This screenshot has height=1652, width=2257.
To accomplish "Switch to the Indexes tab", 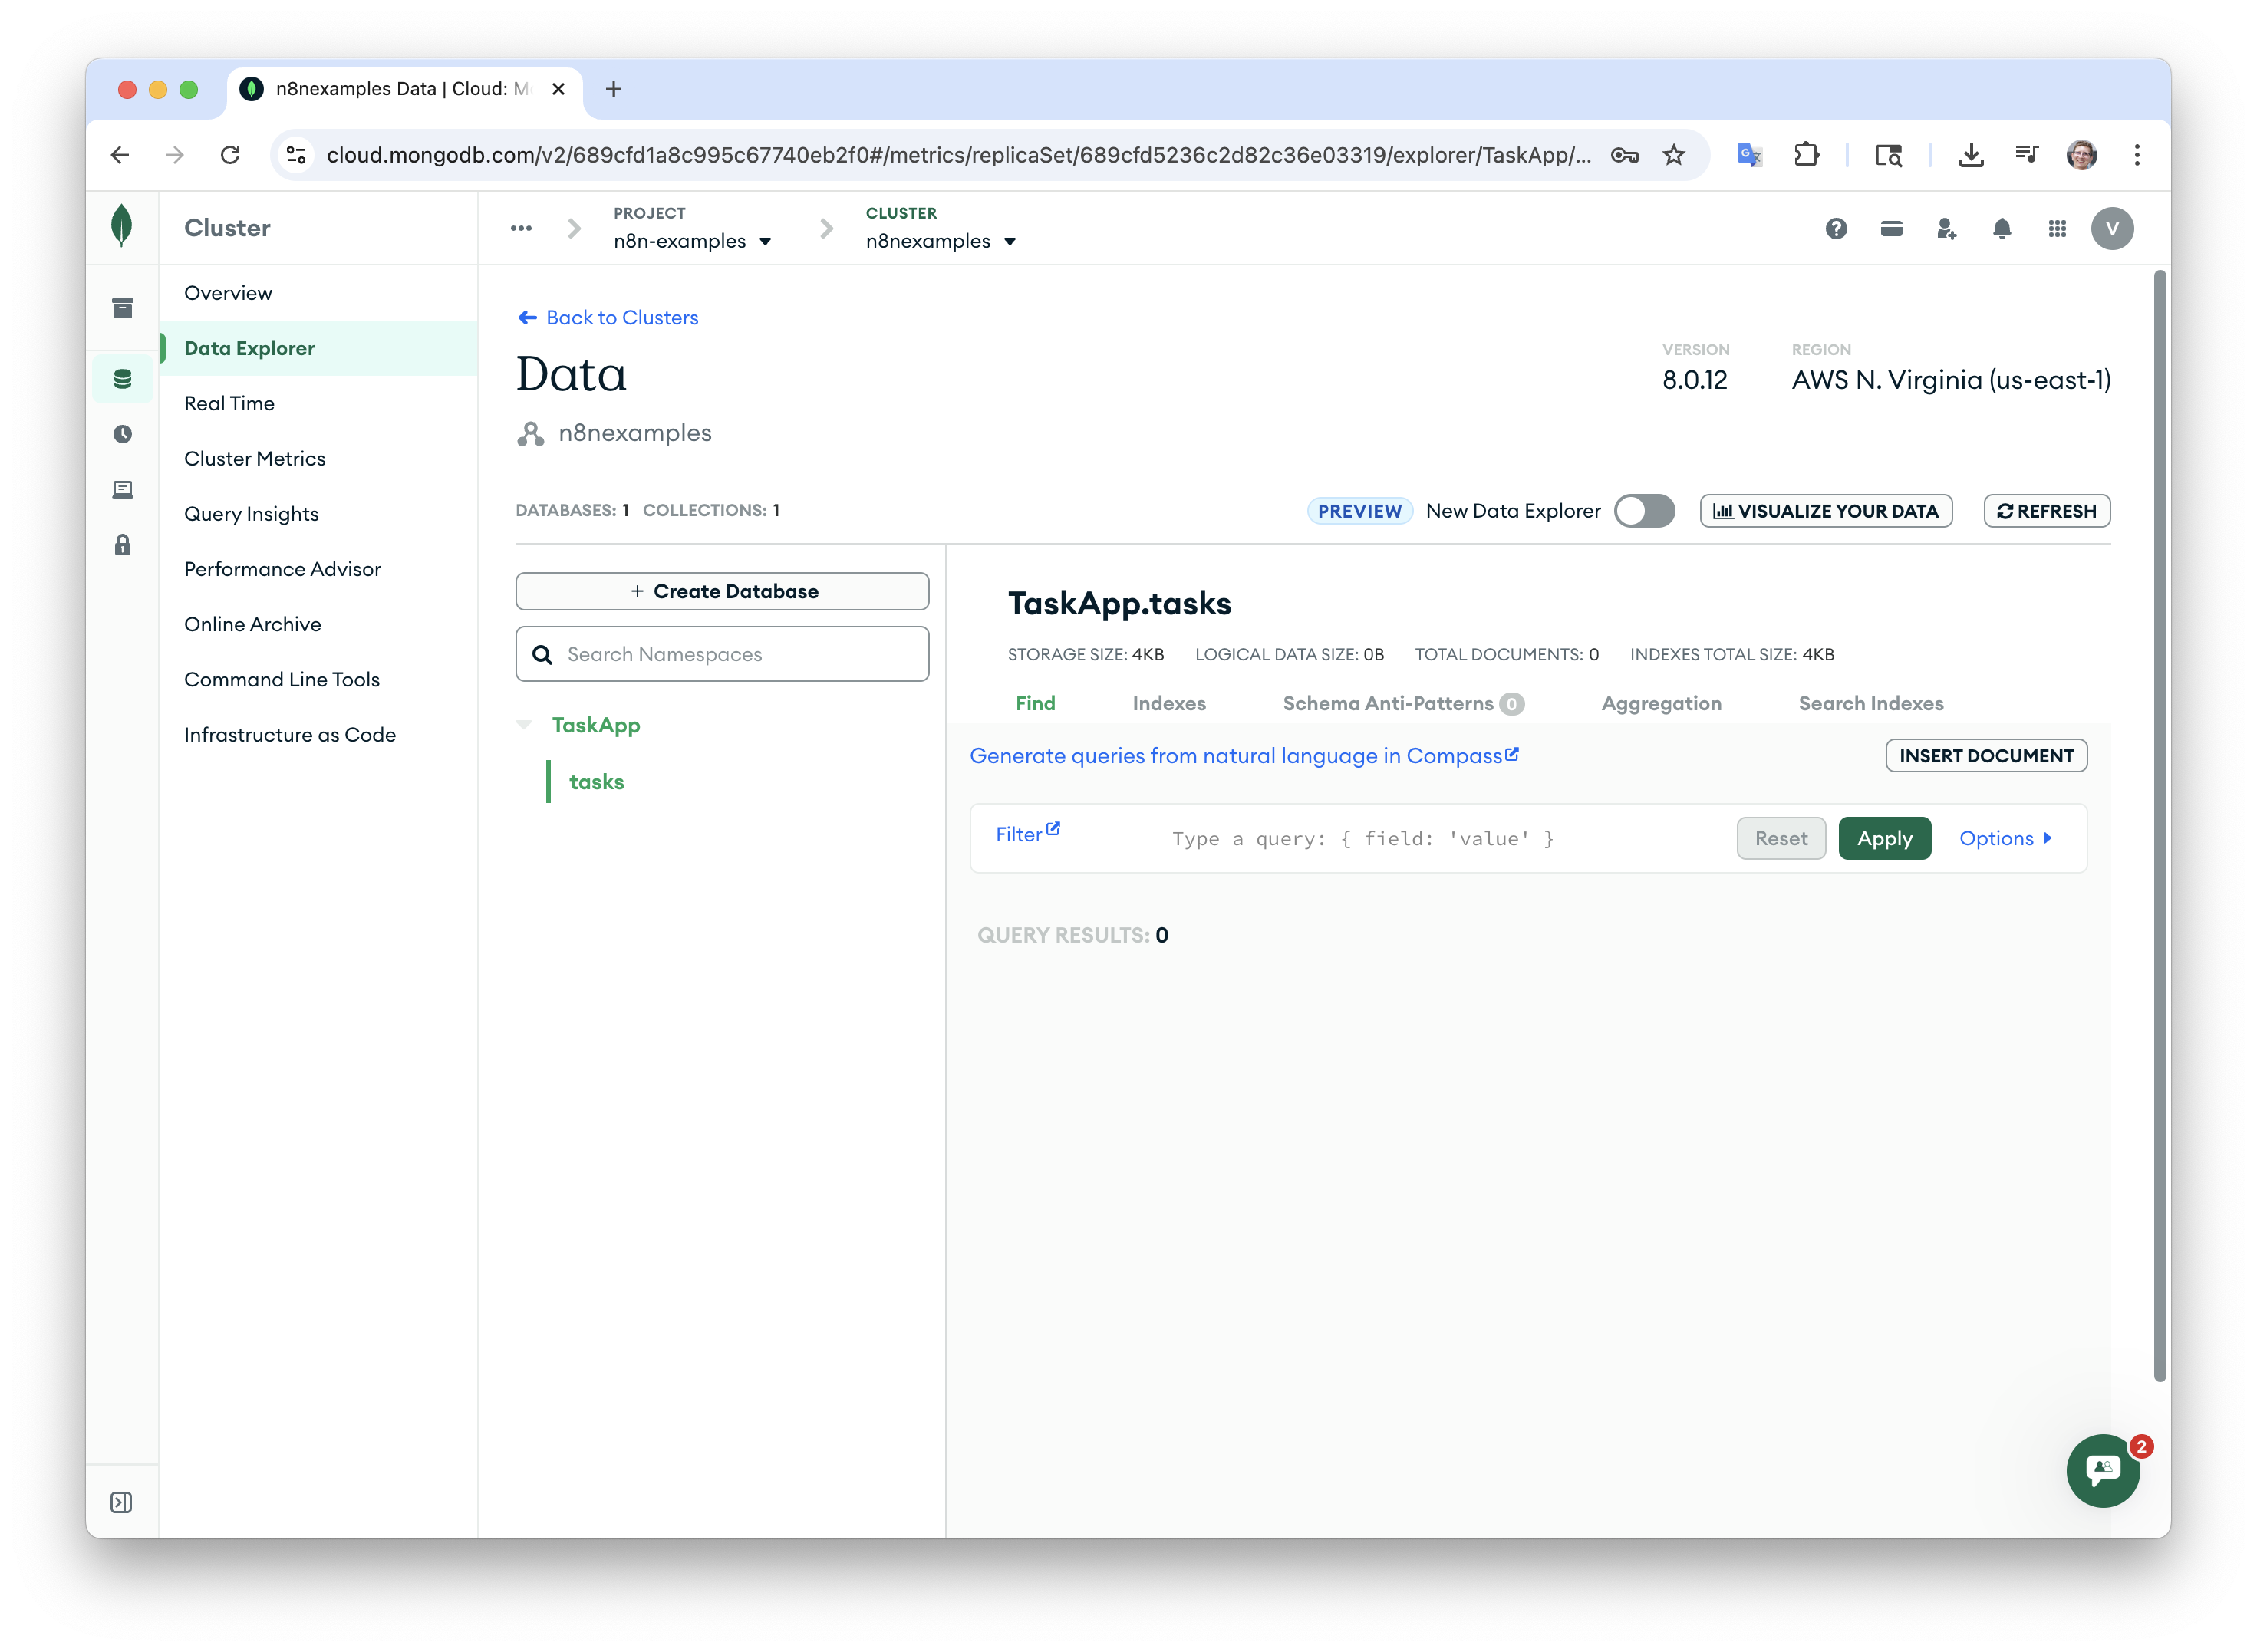I will click(1169, 703).
